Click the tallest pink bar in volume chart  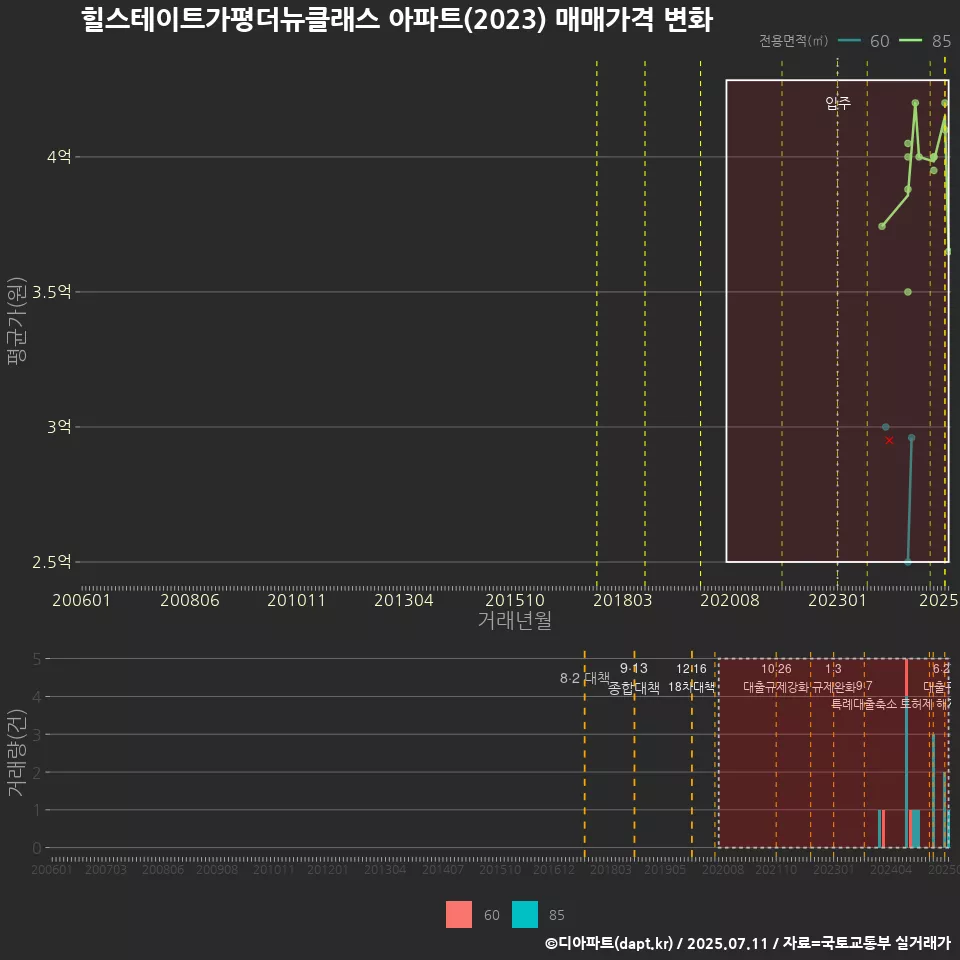click(906, 678)
